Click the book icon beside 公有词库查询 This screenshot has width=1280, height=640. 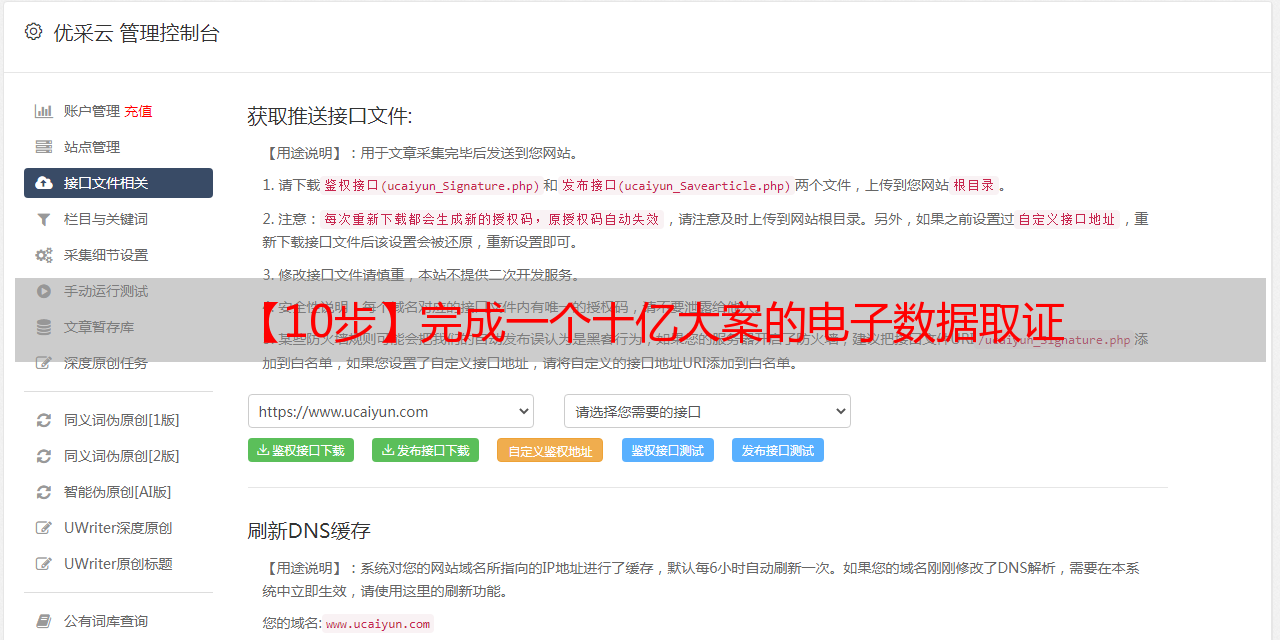44,621
